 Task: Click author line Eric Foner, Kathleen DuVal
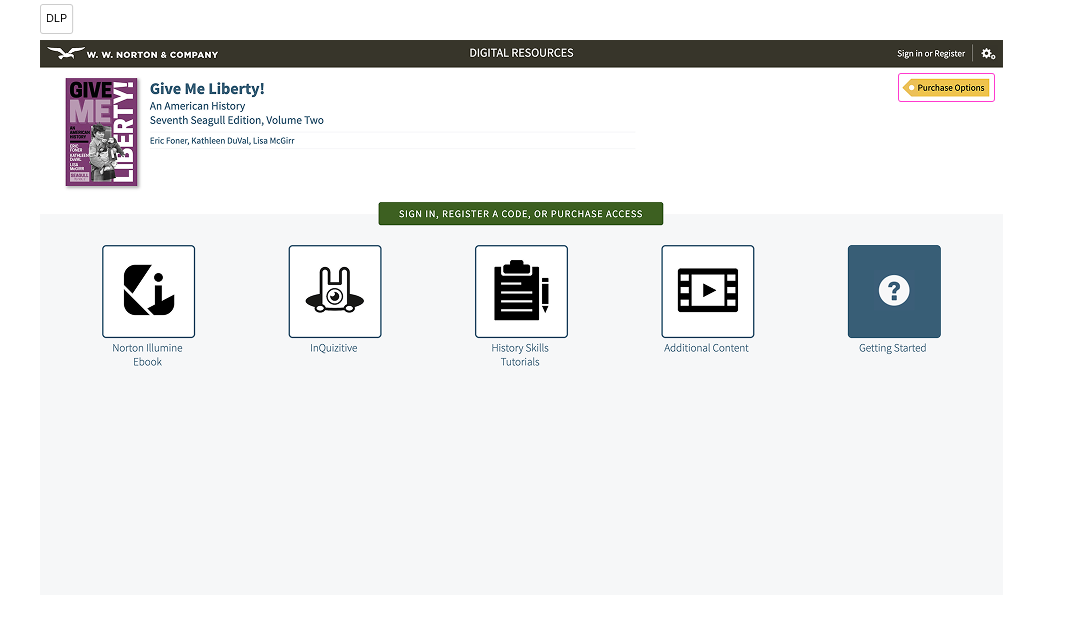click(x=222, y=140)
